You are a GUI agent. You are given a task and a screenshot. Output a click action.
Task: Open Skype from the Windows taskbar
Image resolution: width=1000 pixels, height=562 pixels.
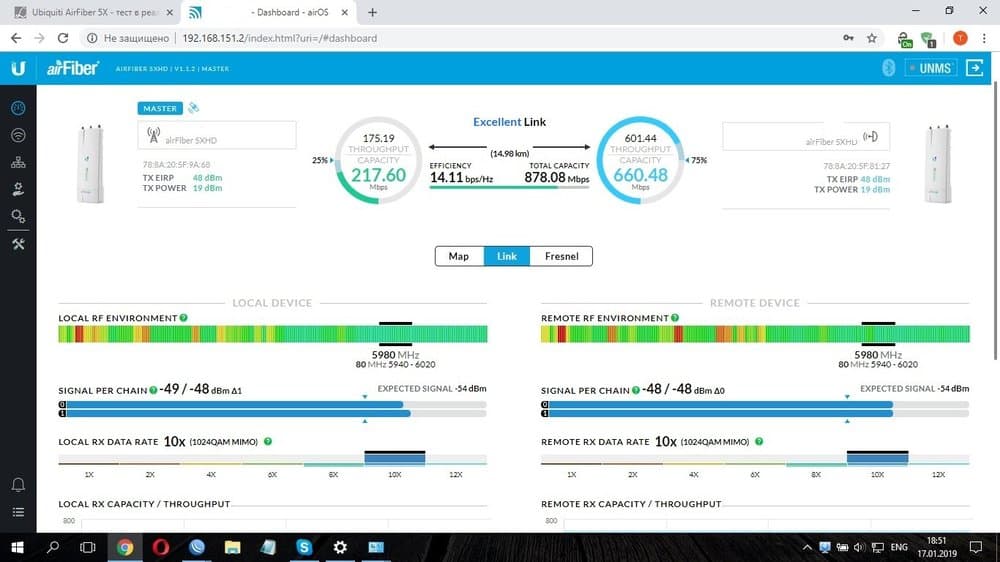[303, 547]
